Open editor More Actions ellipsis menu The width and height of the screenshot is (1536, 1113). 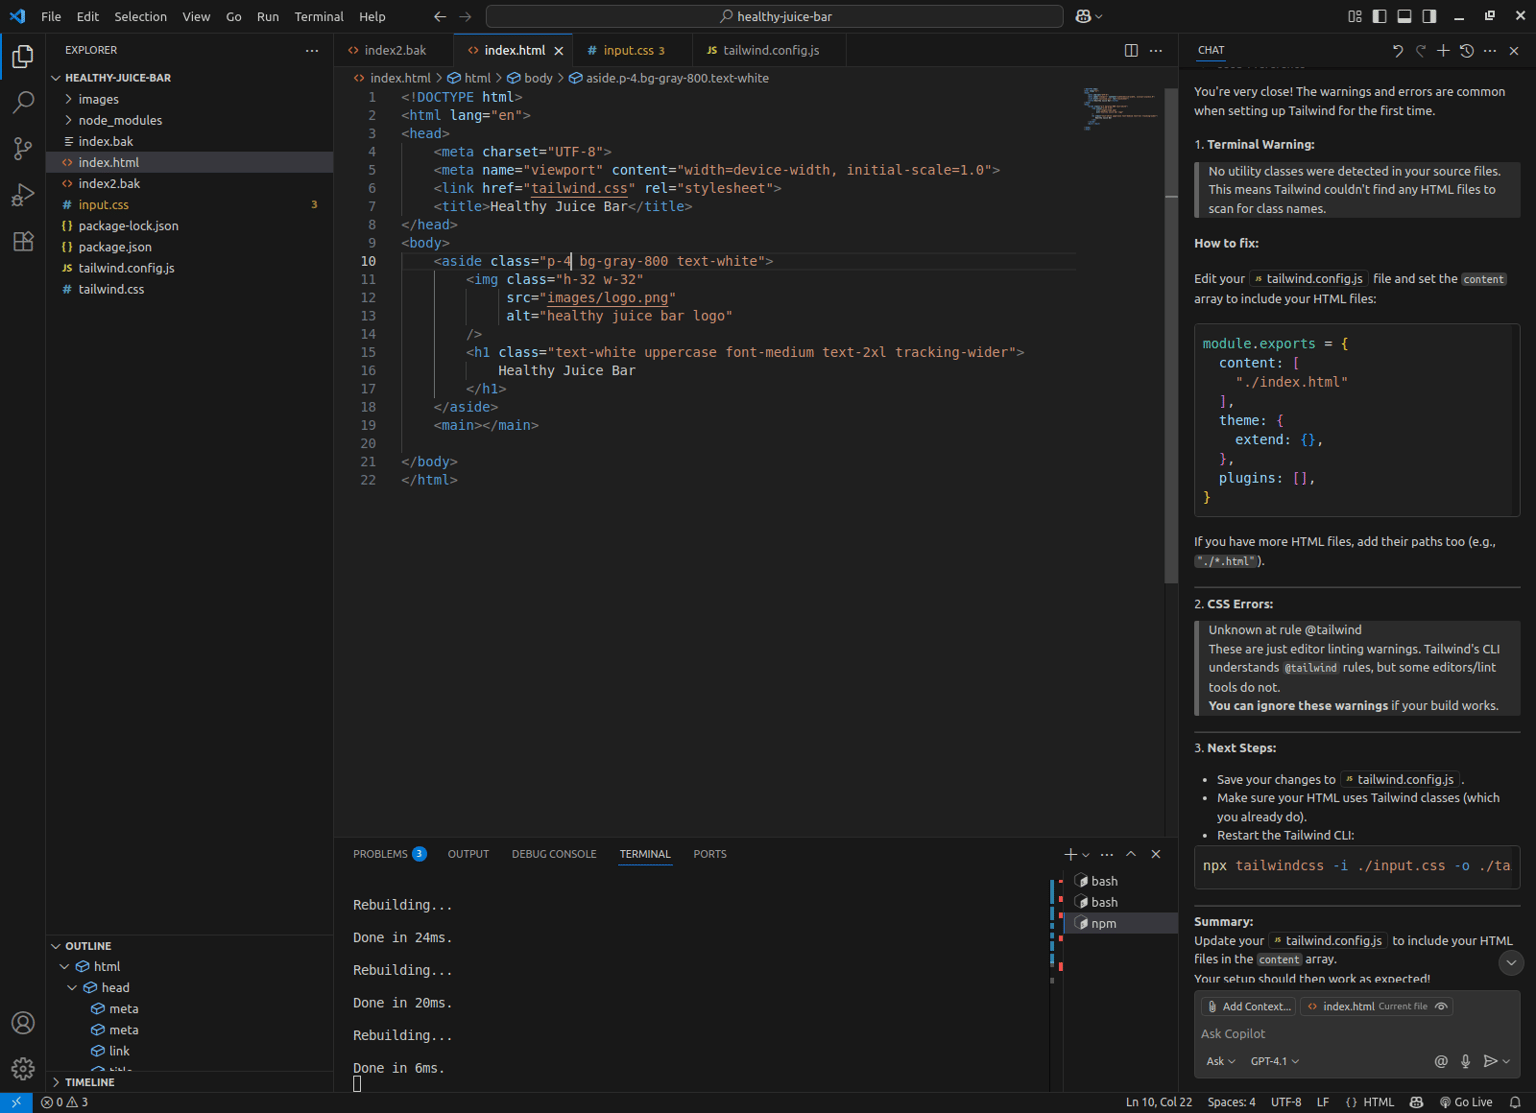[1156, 50]
